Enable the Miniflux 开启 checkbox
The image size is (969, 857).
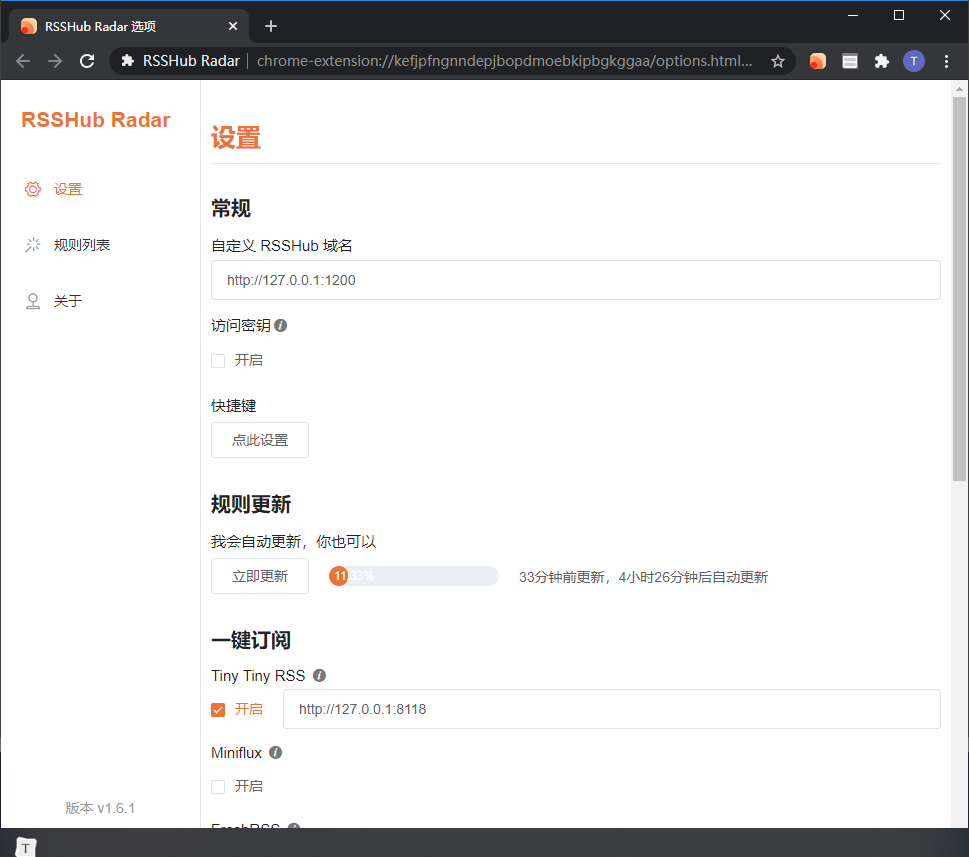click(x=218, y=787)
